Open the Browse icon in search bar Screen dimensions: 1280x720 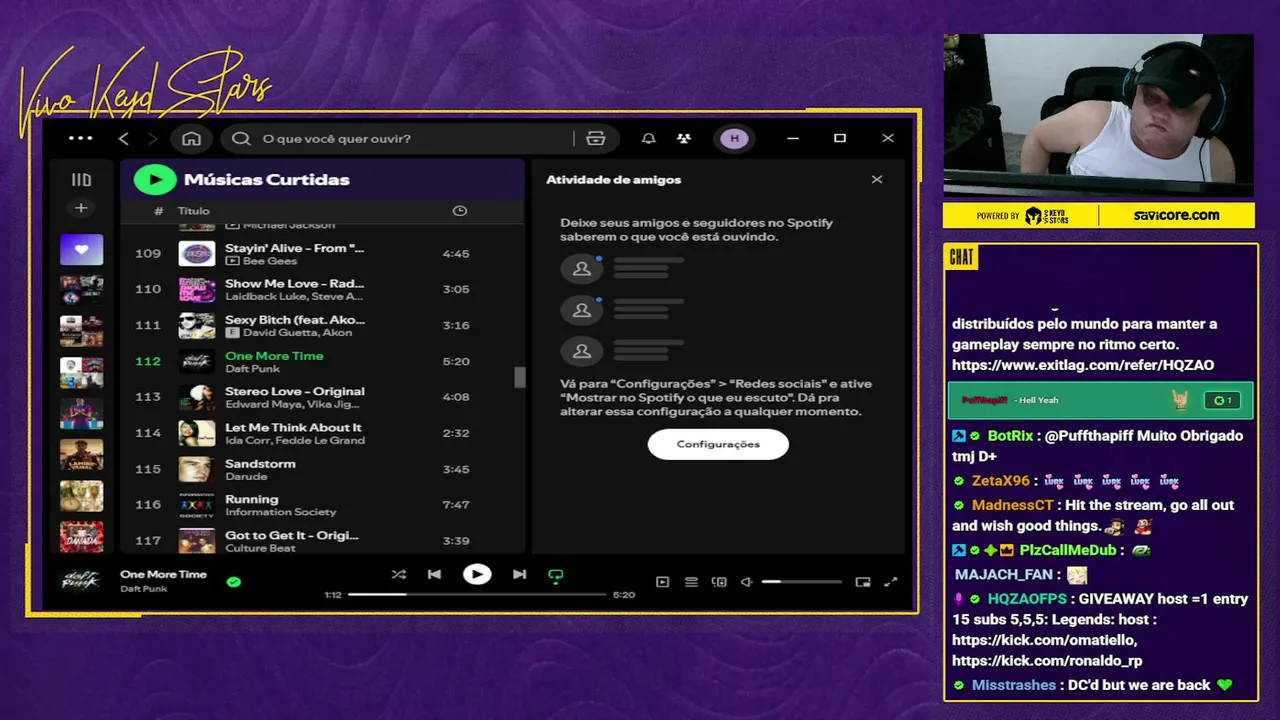pyautogui.click(x=596, y=138)
